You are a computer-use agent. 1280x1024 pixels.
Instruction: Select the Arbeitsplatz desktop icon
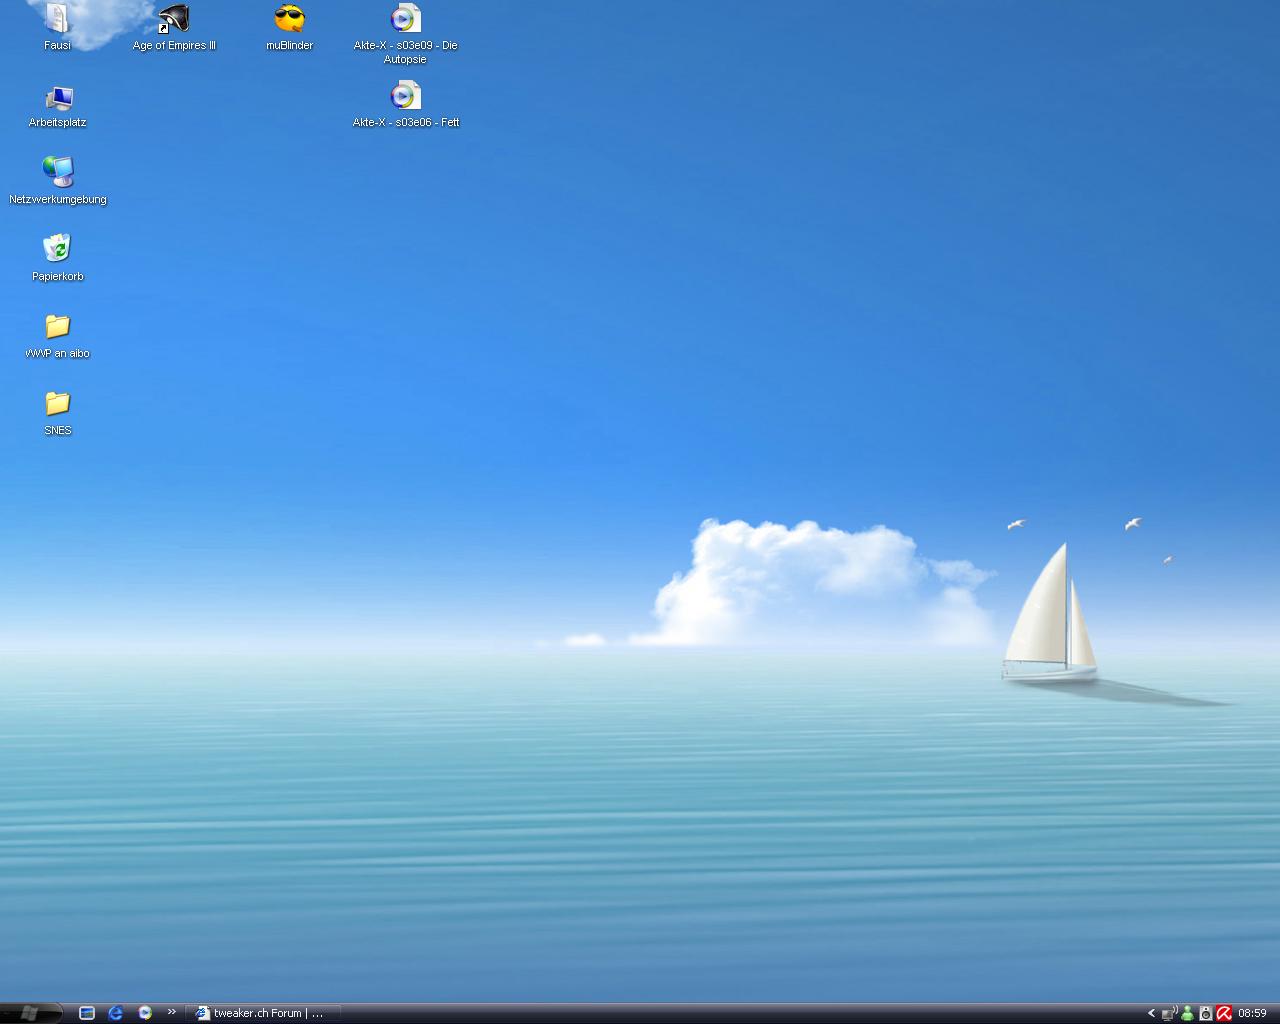pyautogui.click(x=58, y=98)
